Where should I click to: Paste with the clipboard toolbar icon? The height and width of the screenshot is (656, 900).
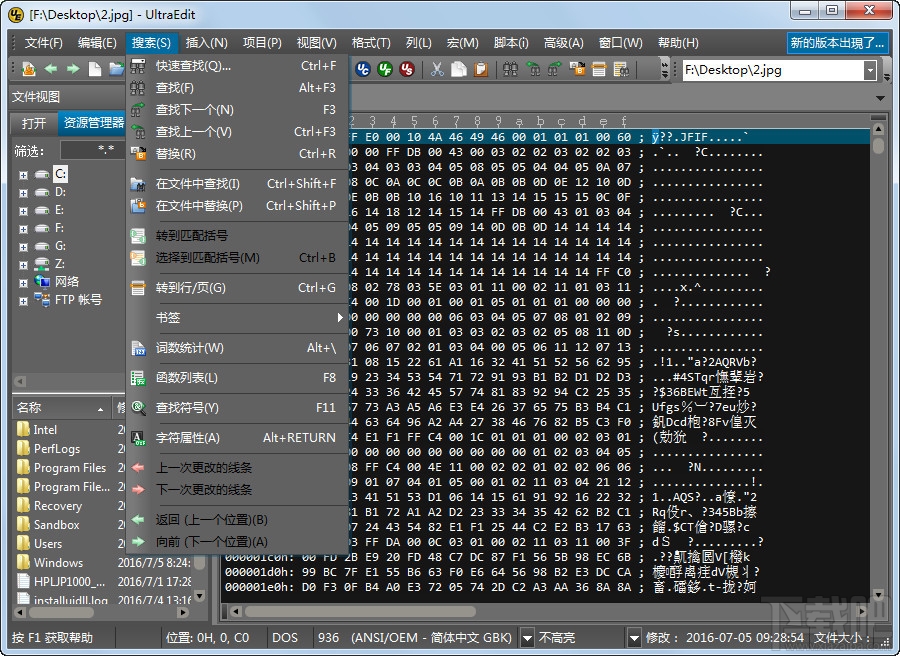[x=481, y=69]
